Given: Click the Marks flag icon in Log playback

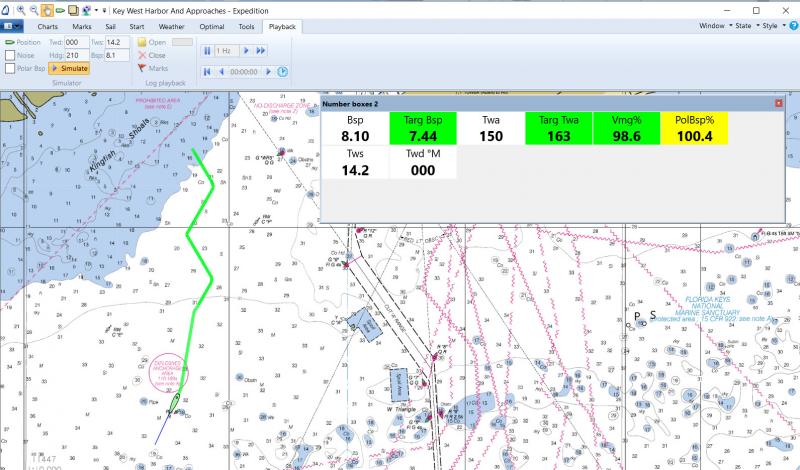Looking at the screenshot, I should [142, 69].
